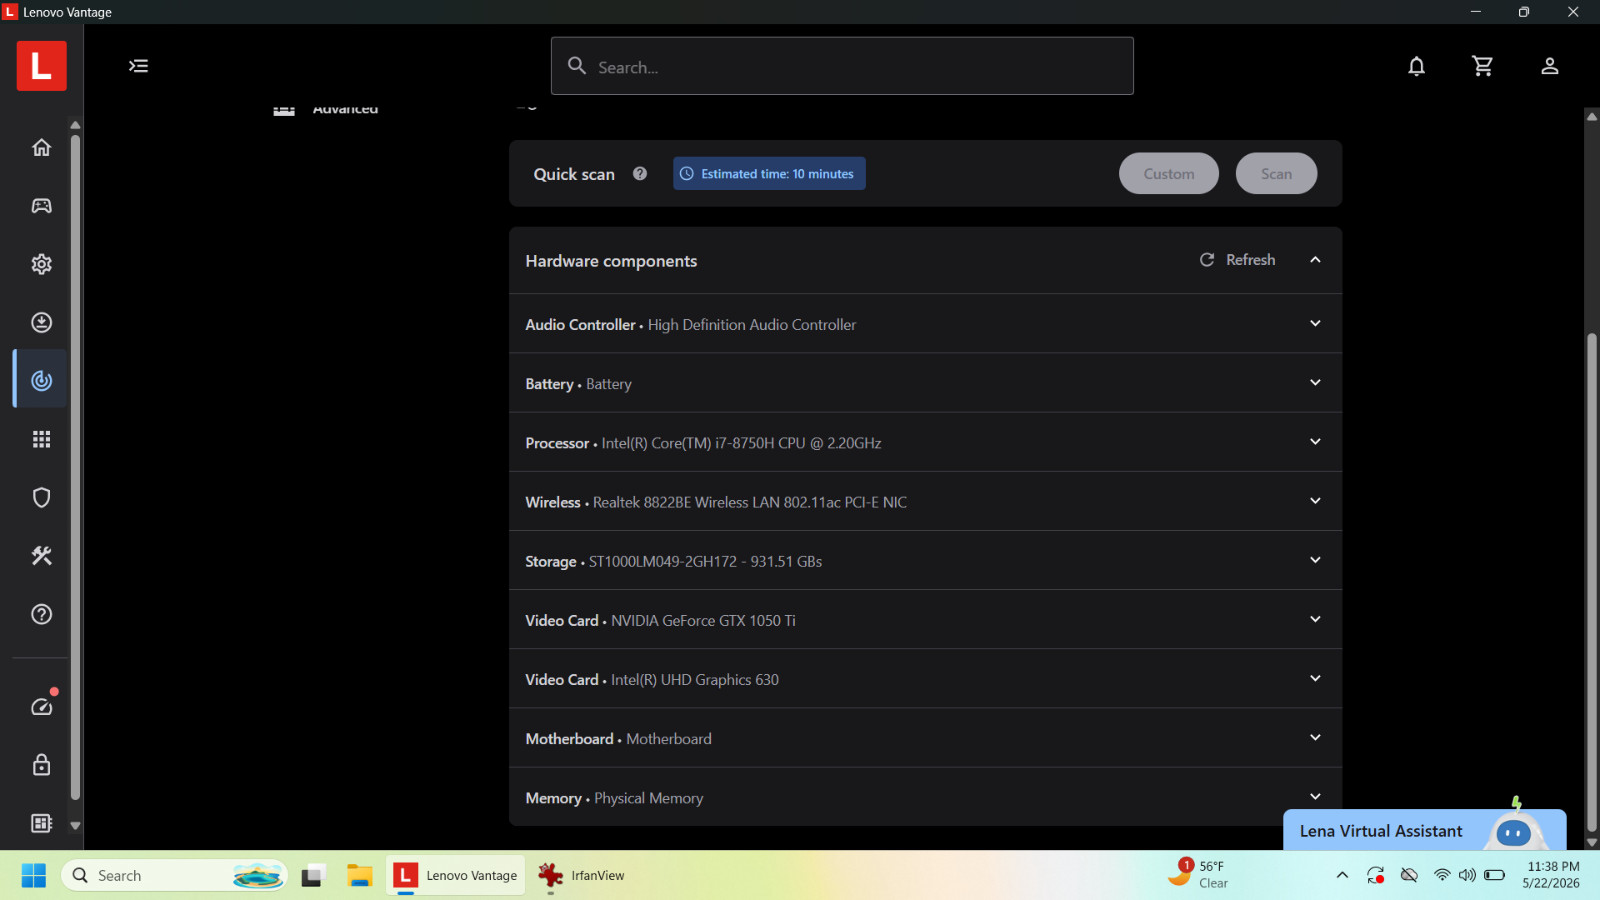Screen dimensions: 1600x900
Task: Collapse the Hardware components section
Action: [1315, 260]
